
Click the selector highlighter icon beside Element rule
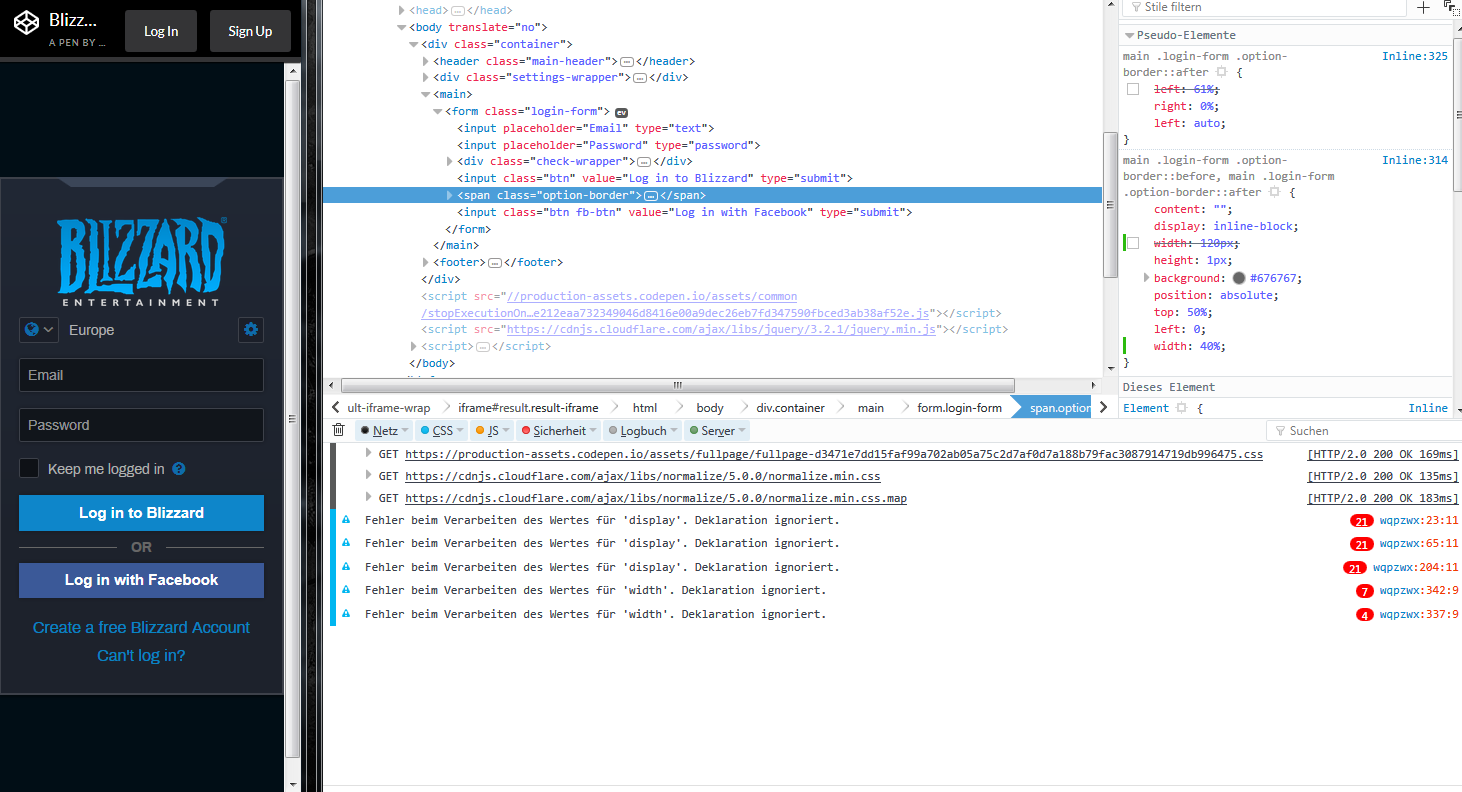click(1181, 408)
